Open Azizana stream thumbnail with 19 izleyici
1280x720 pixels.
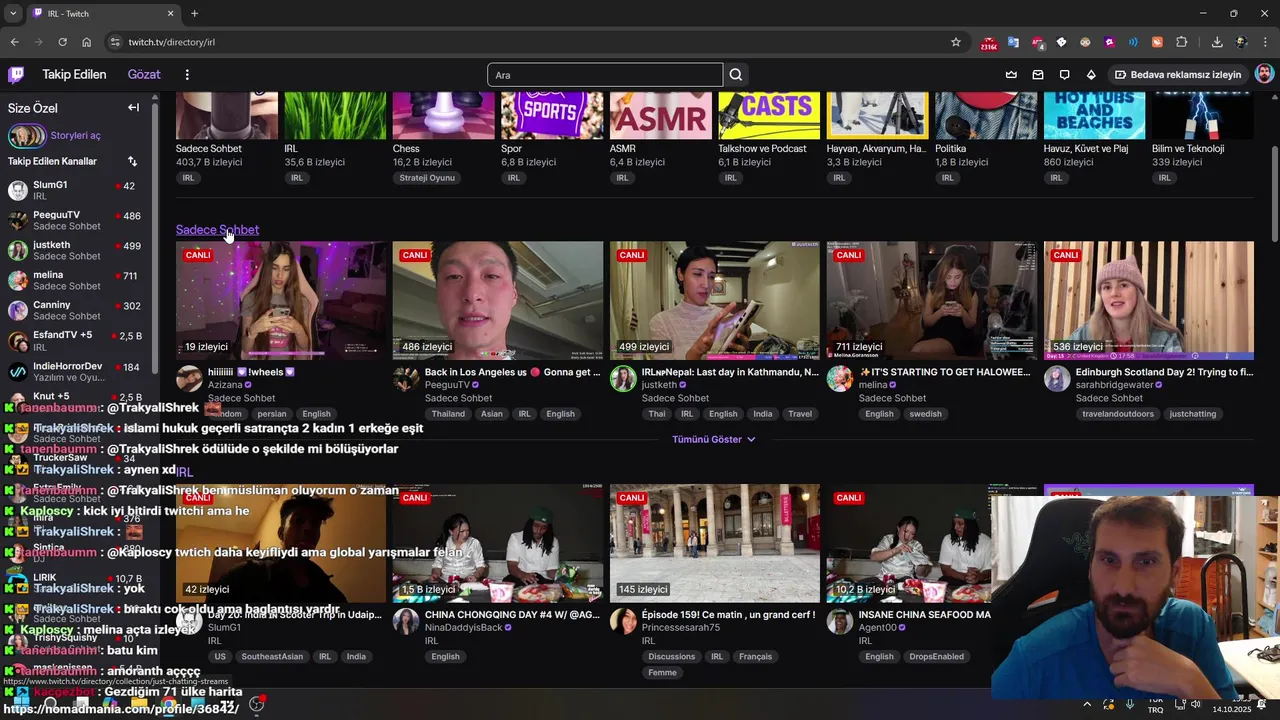click(x=281, y=300)
